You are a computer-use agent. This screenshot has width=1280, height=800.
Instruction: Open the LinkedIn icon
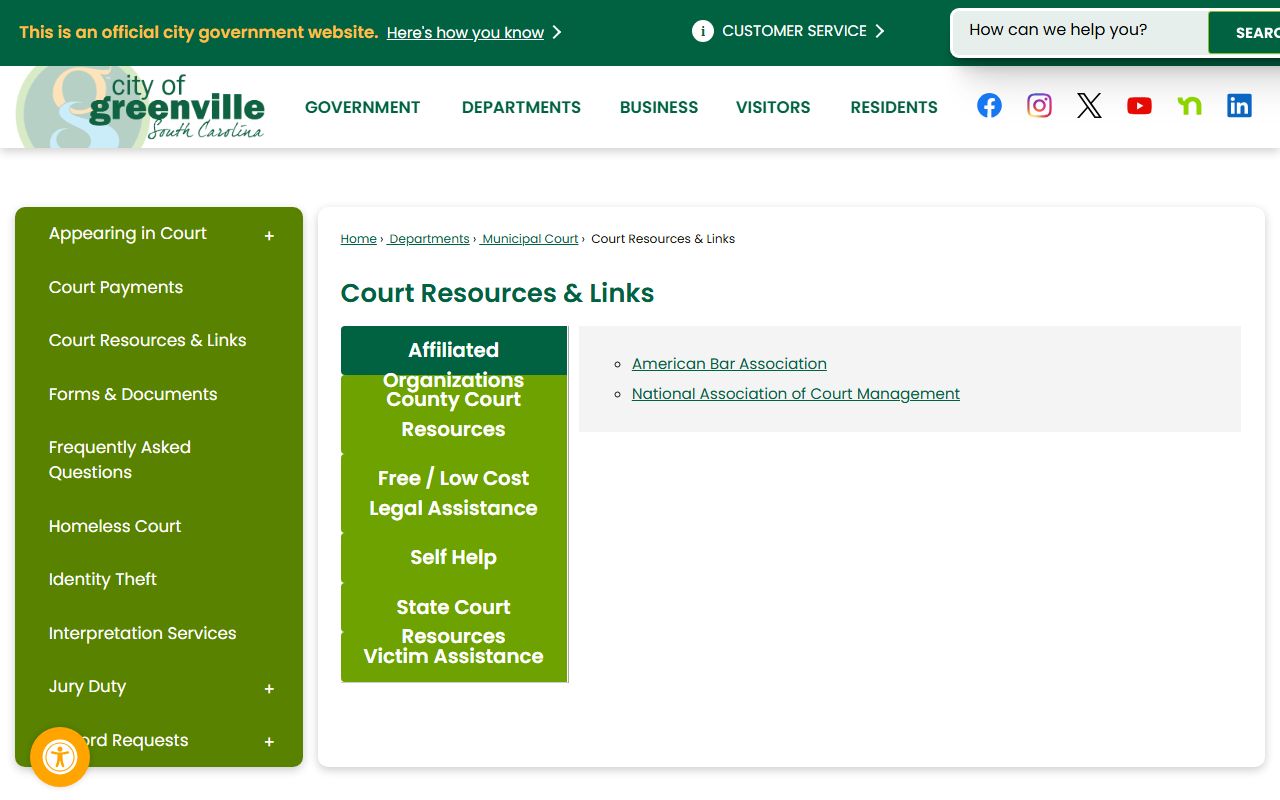tap(1239, 106)
